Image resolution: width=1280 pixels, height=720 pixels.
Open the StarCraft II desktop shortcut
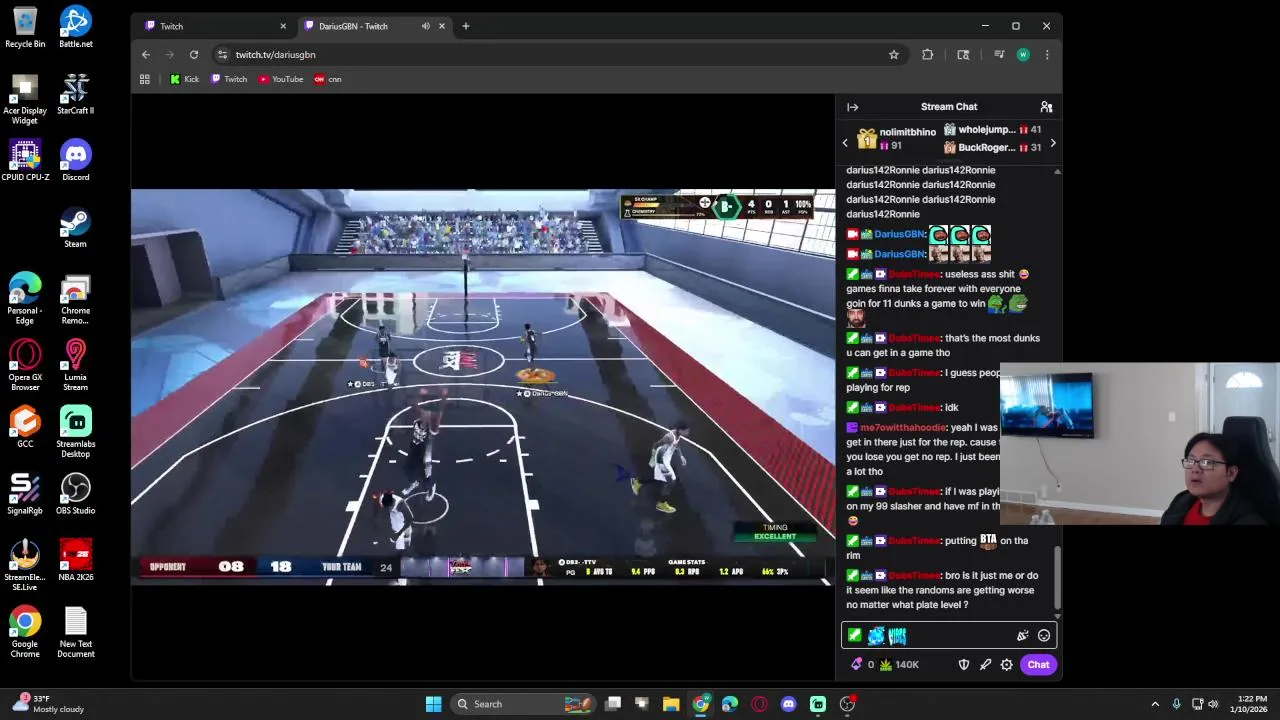pyautogui.click(x=76, y=95)
